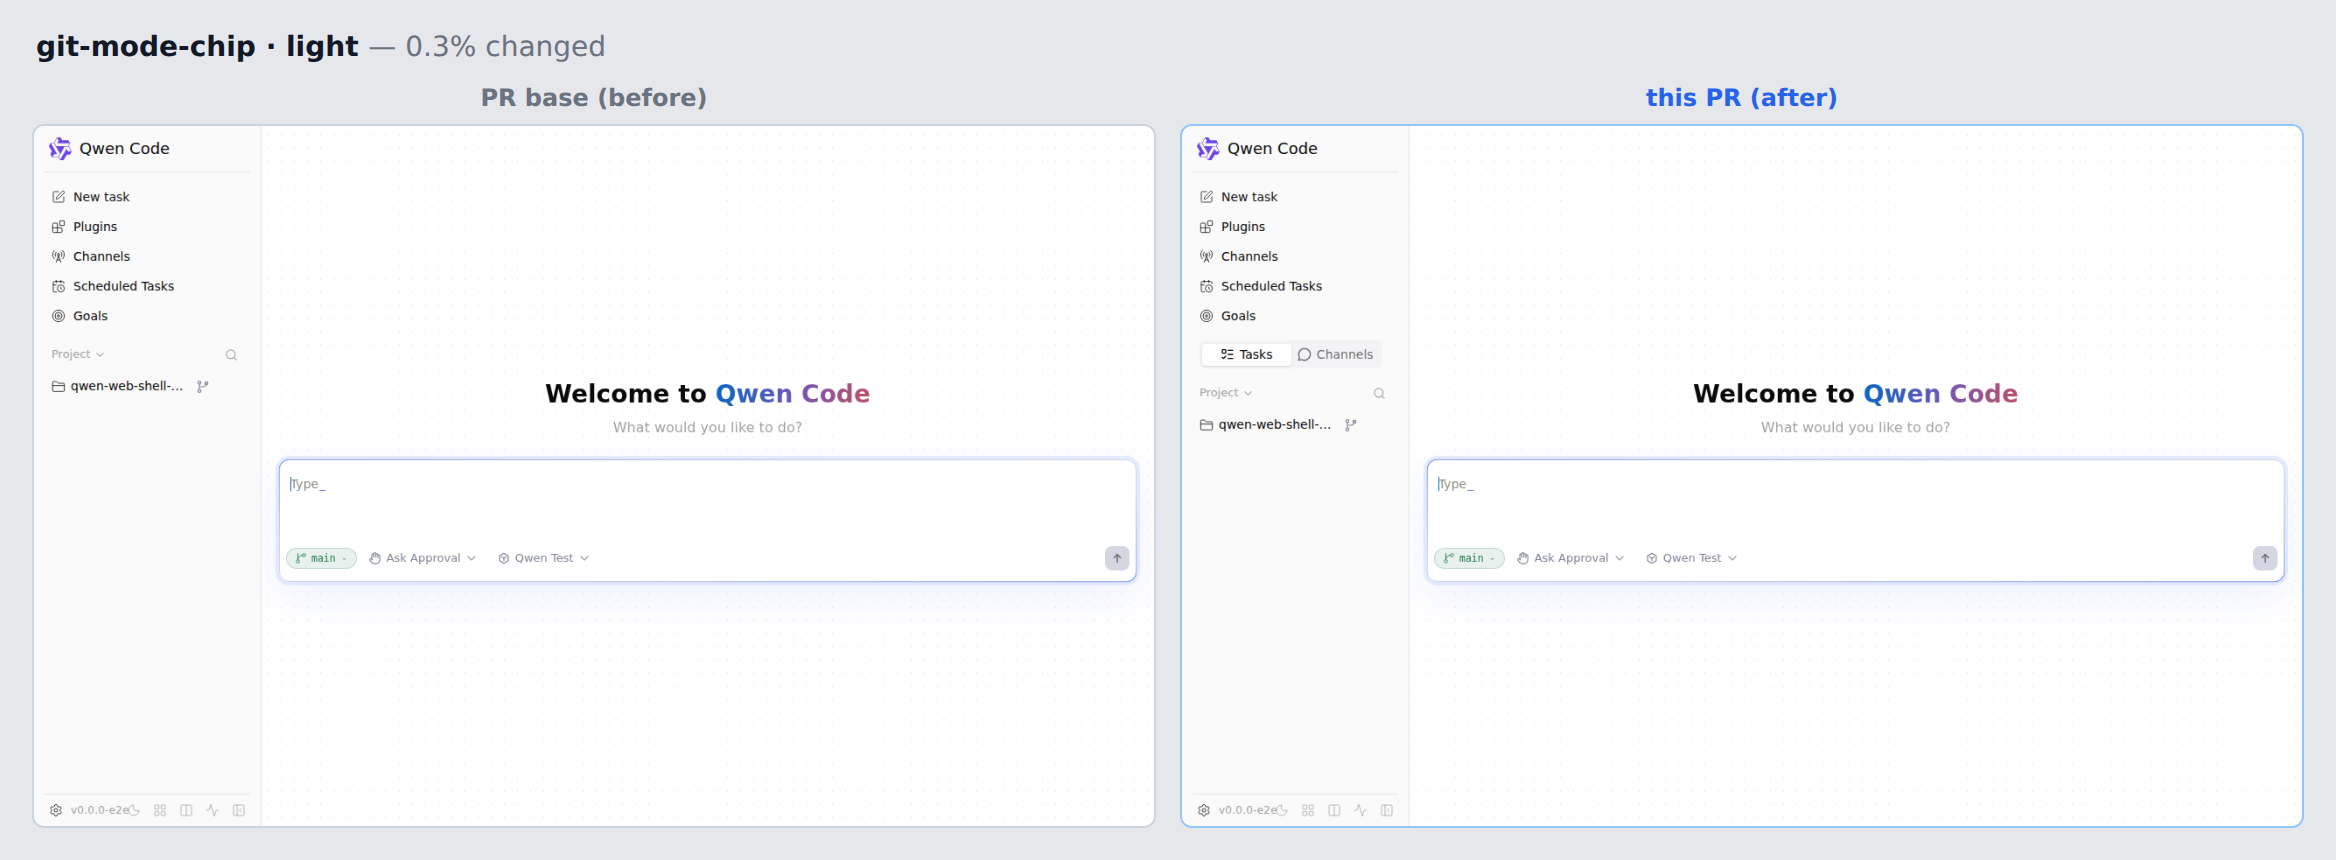Click the Scheduled Tasks calendar icon in the after pane
Screen dimensions: 2336x860
(x=1207, y=287)
